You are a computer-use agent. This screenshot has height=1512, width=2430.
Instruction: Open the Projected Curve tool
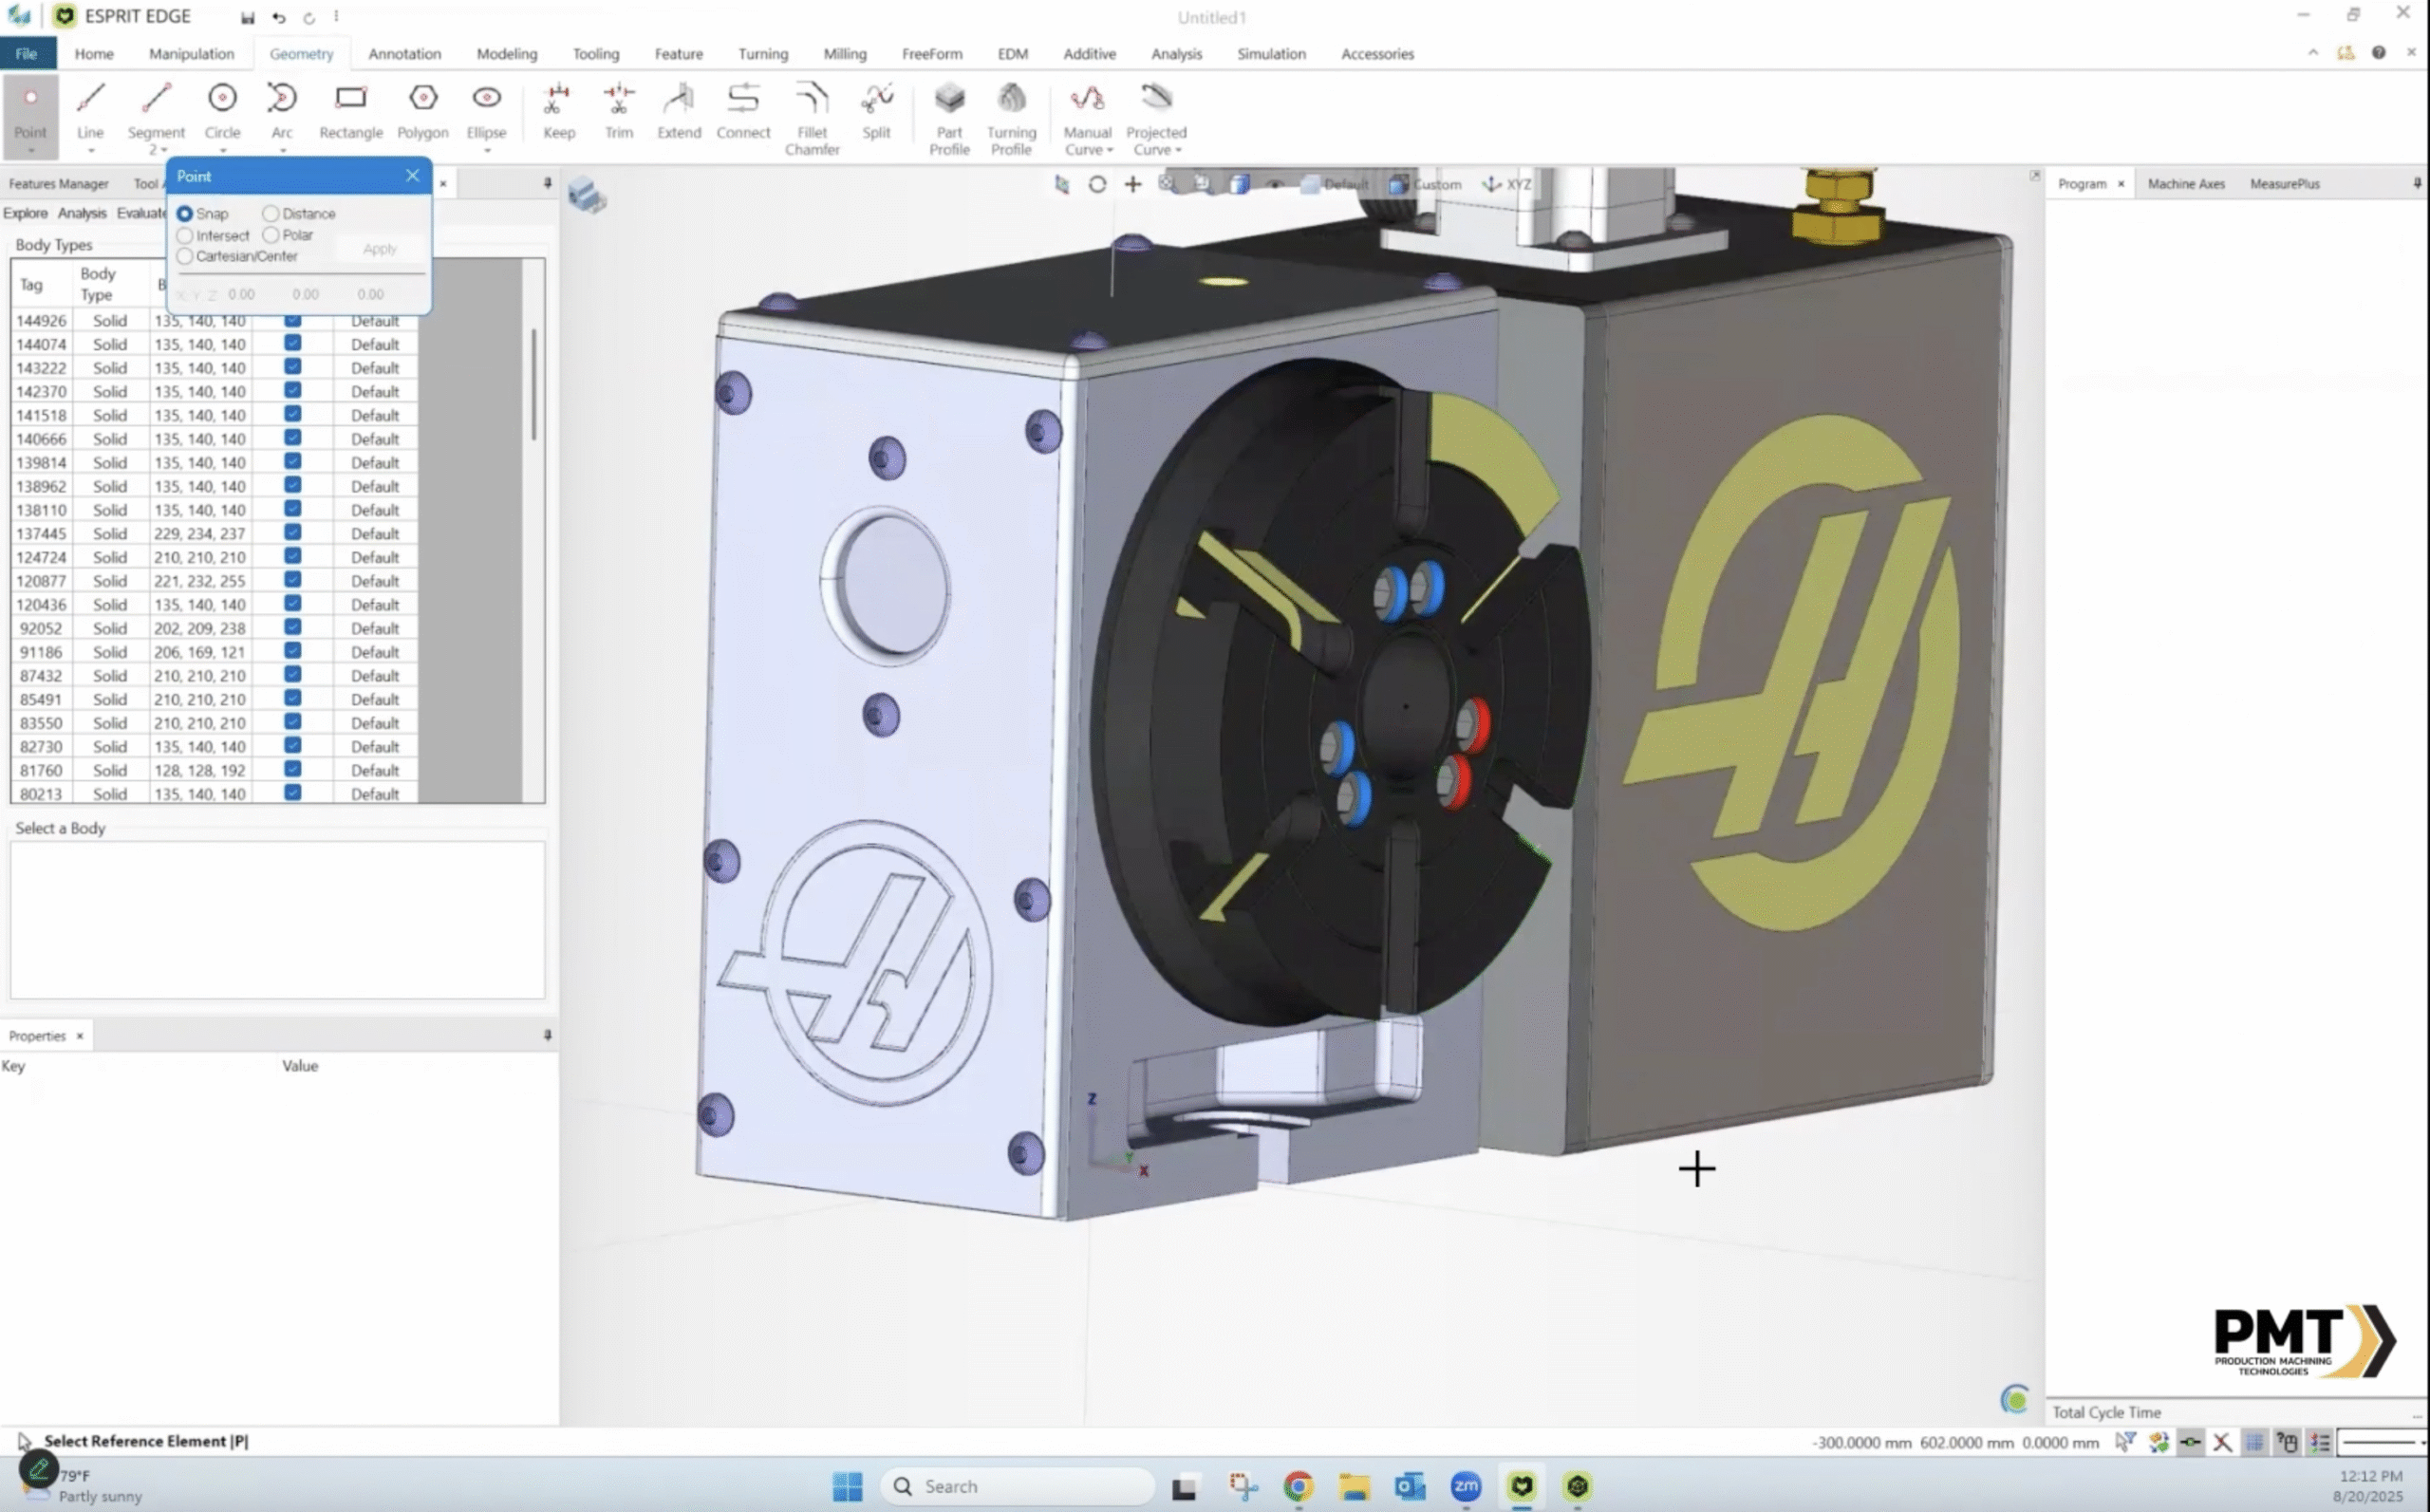point(1156,119)
